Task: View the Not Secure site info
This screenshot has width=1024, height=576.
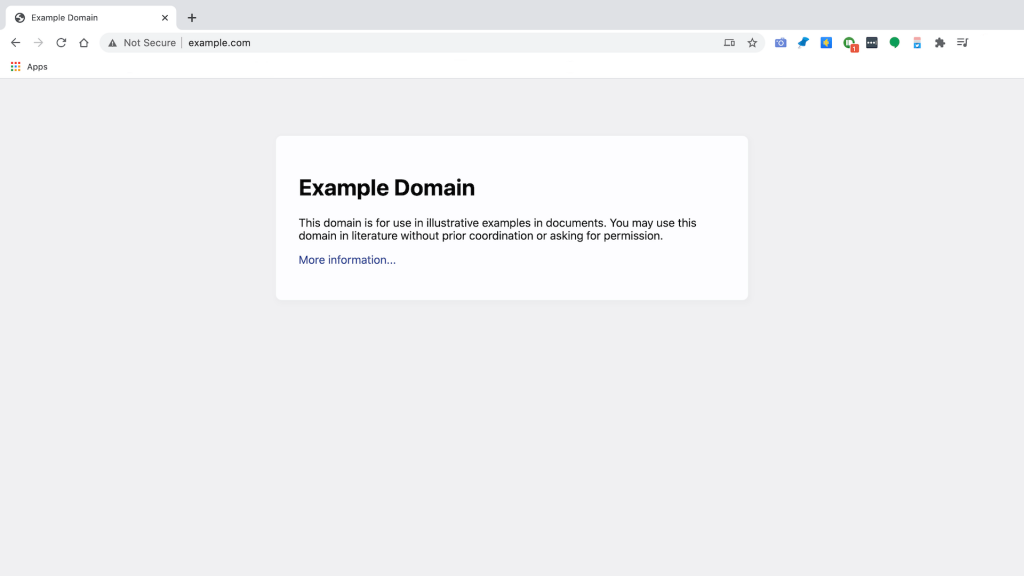Action: pos(142,43)
